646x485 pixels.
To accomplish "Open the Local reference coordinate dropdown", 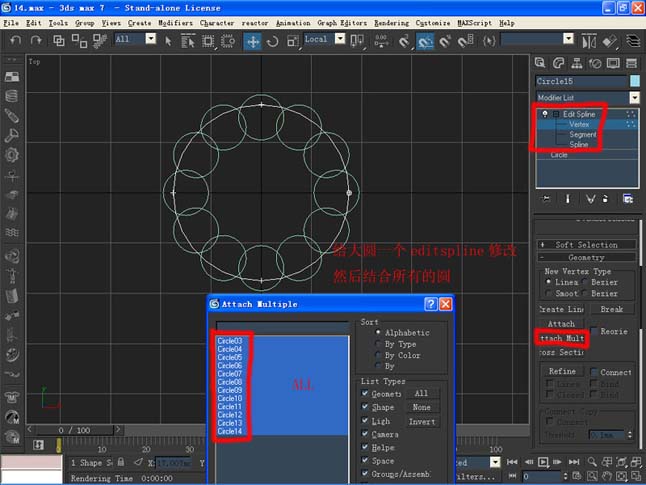I will coord(340,39).
